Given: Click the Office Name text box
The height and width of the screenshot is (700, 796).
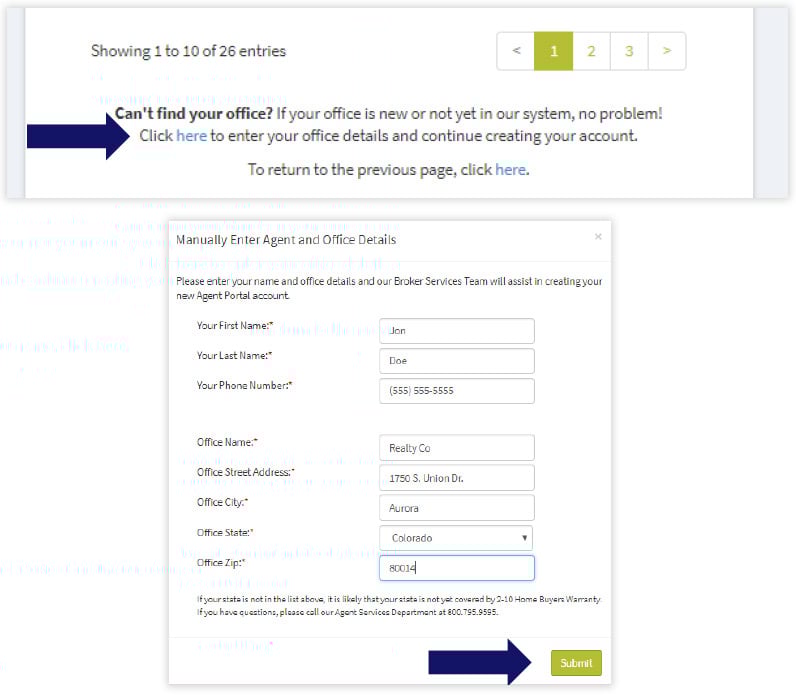Looking at the screenshot, I should click(456, 448).
